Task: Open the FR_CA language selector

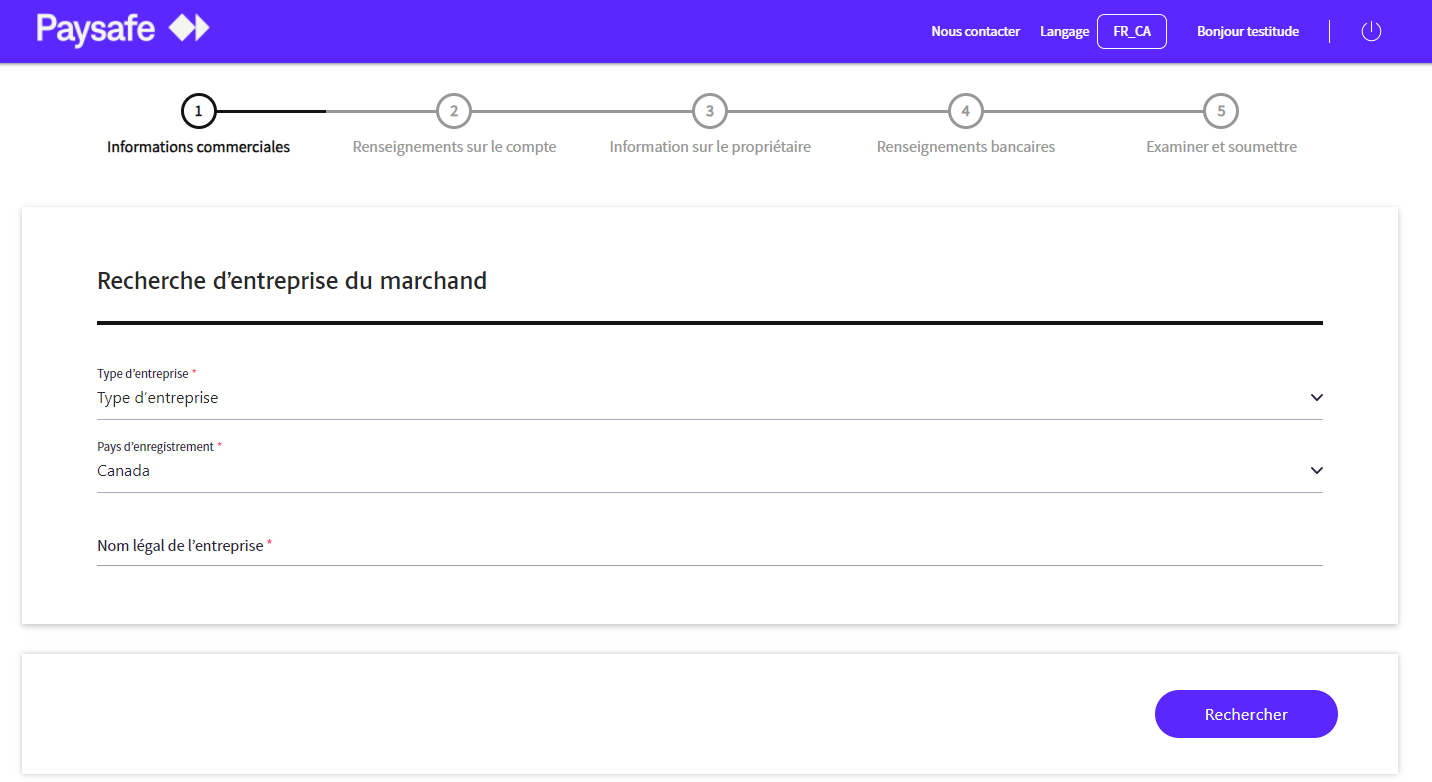Action: pos(1132,31)
